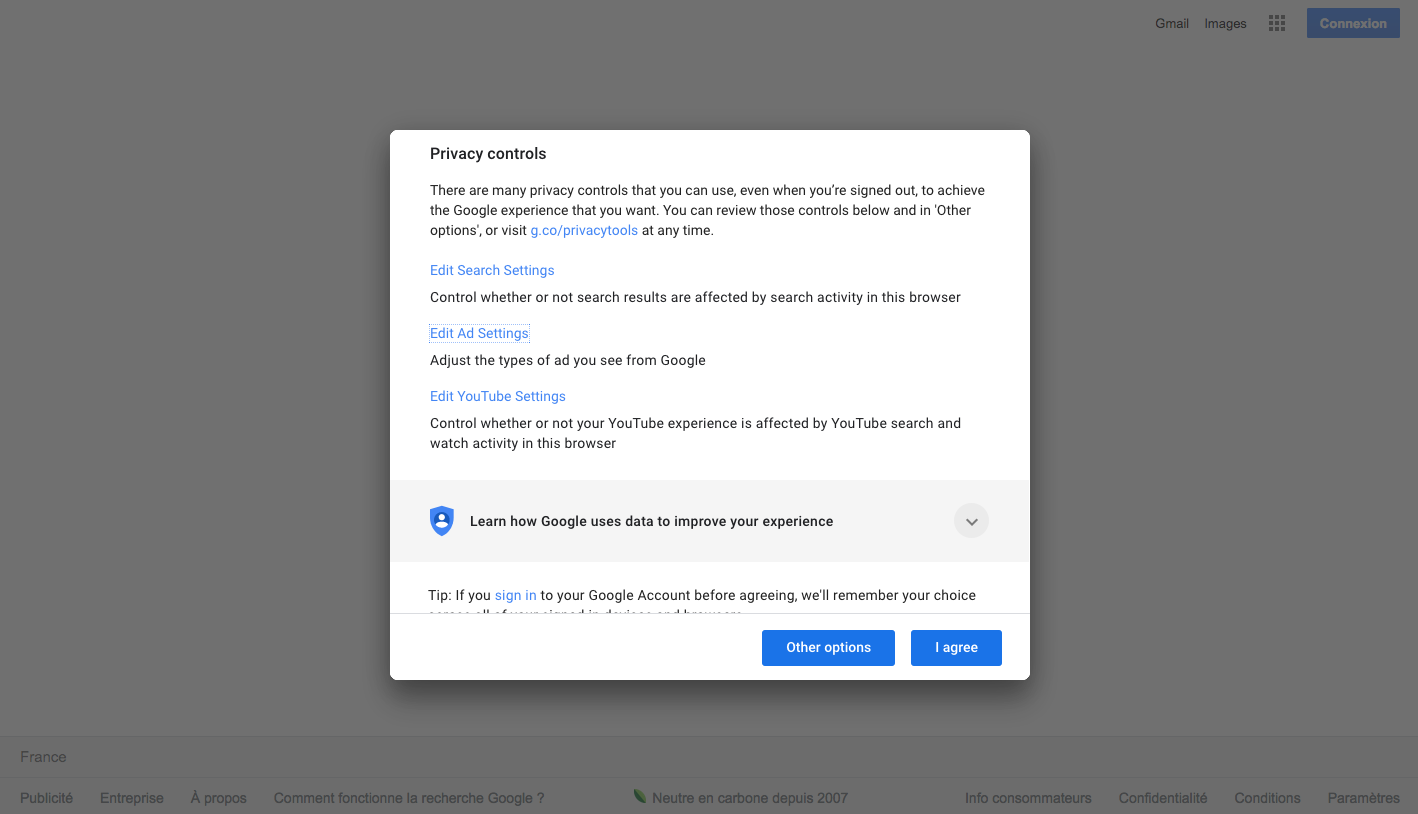Open Paramètres in the footer
This screenshot has height=814, width=1418.
coord(1364,798)
